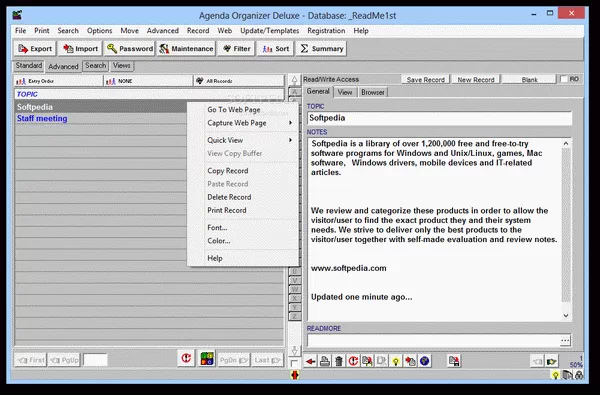Click the NOTES scrollbar up arrow
The image size is (600, 395).
pos(566,144)
